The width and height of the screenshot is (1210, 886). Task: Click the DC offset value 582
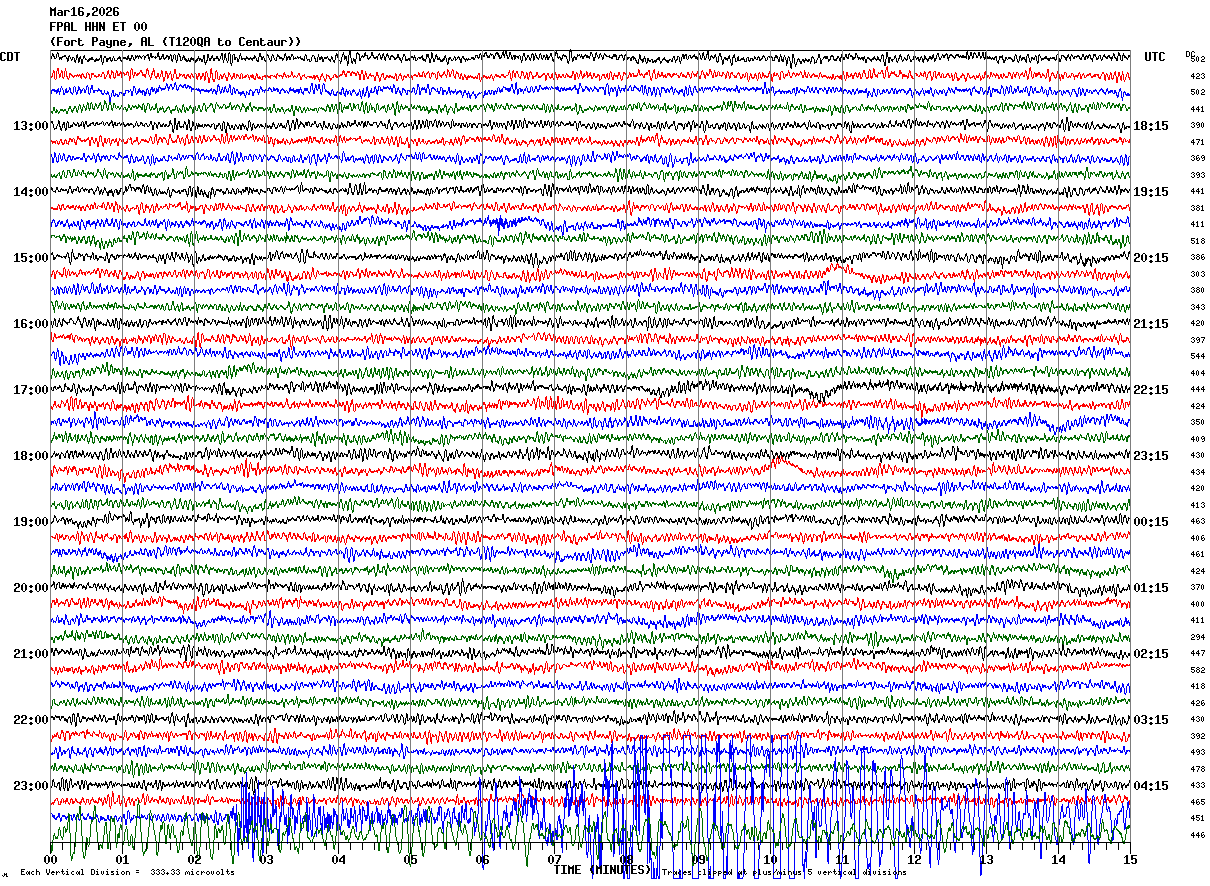1197,670
